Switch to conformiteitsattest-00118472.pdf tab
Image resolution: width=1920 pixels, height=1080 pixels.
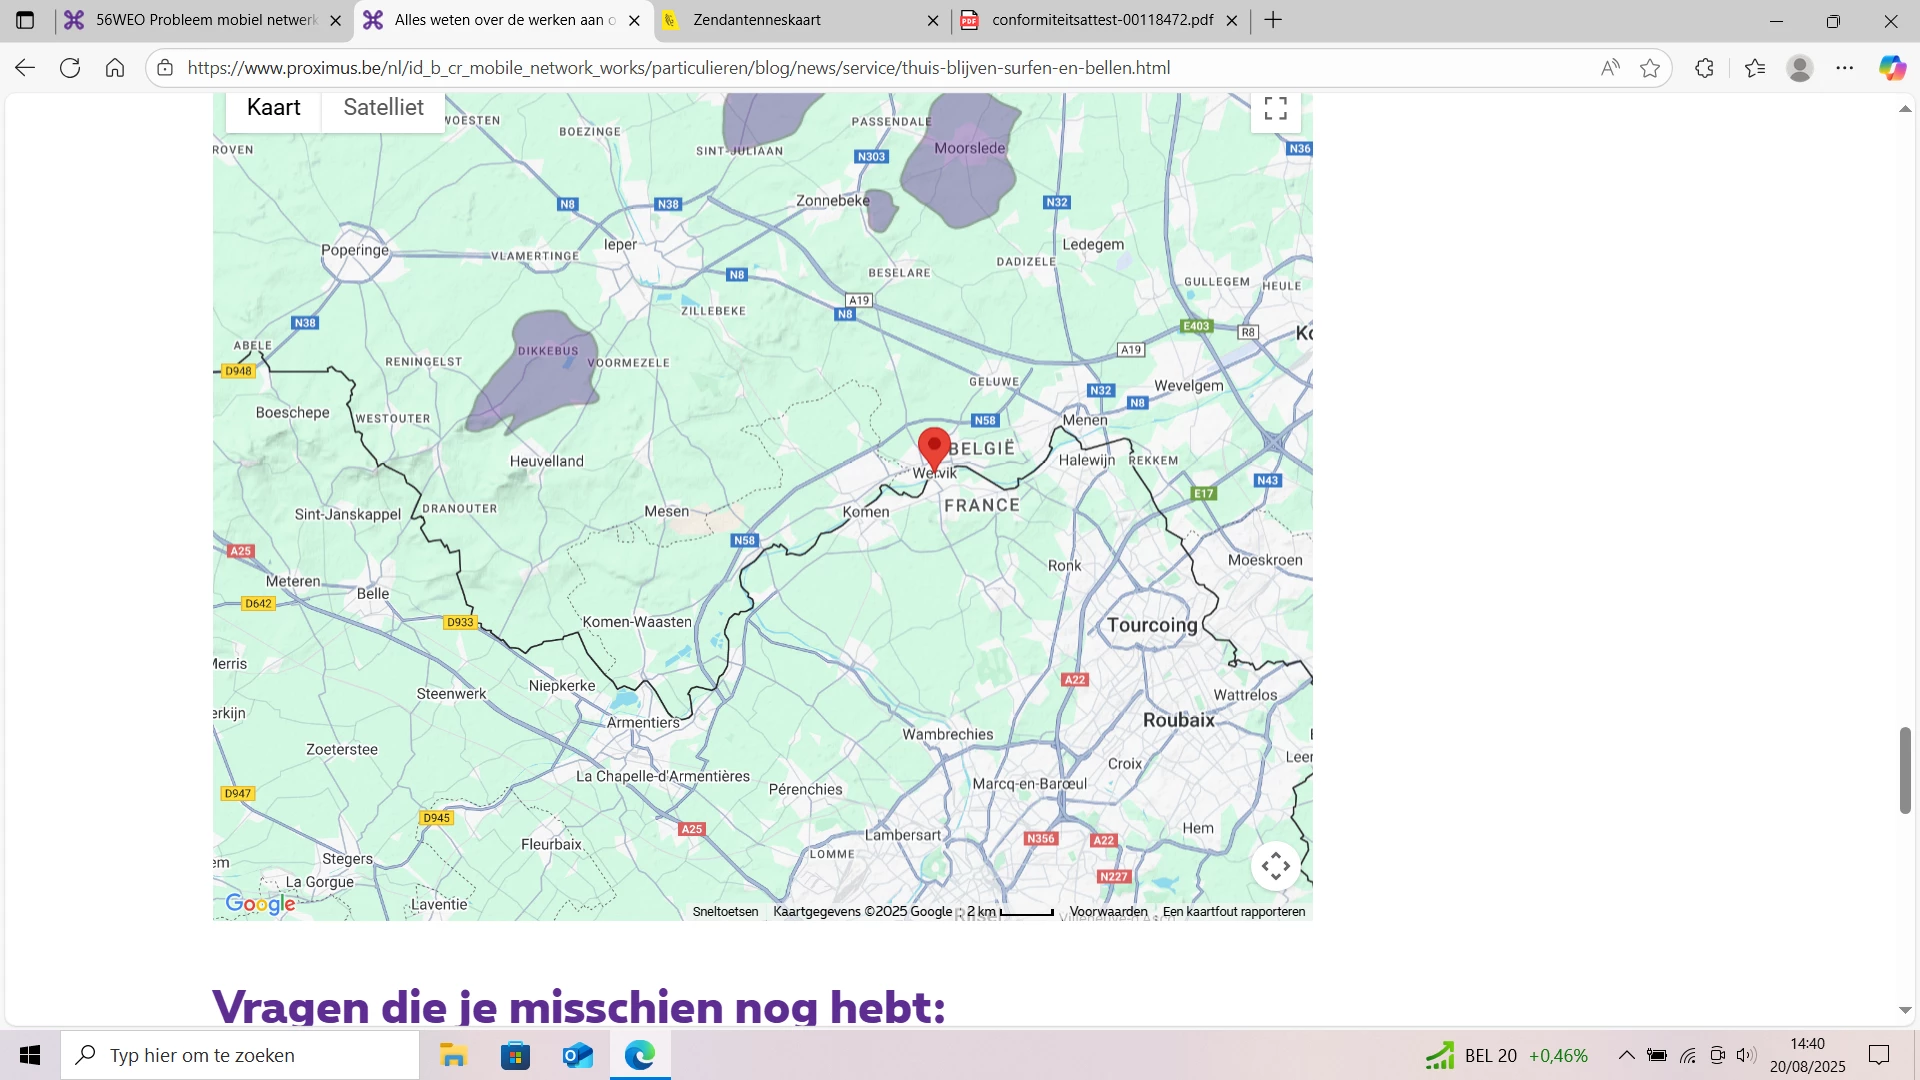(x=1100, y=20)
